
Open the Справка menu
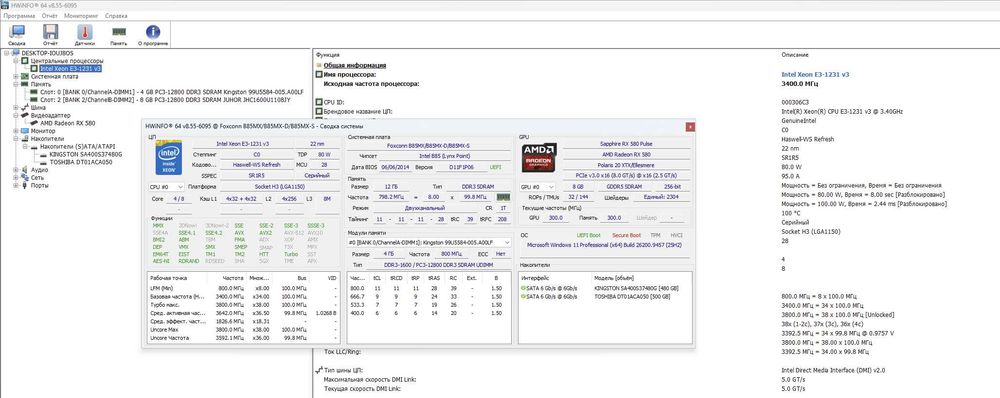[115, 15]
